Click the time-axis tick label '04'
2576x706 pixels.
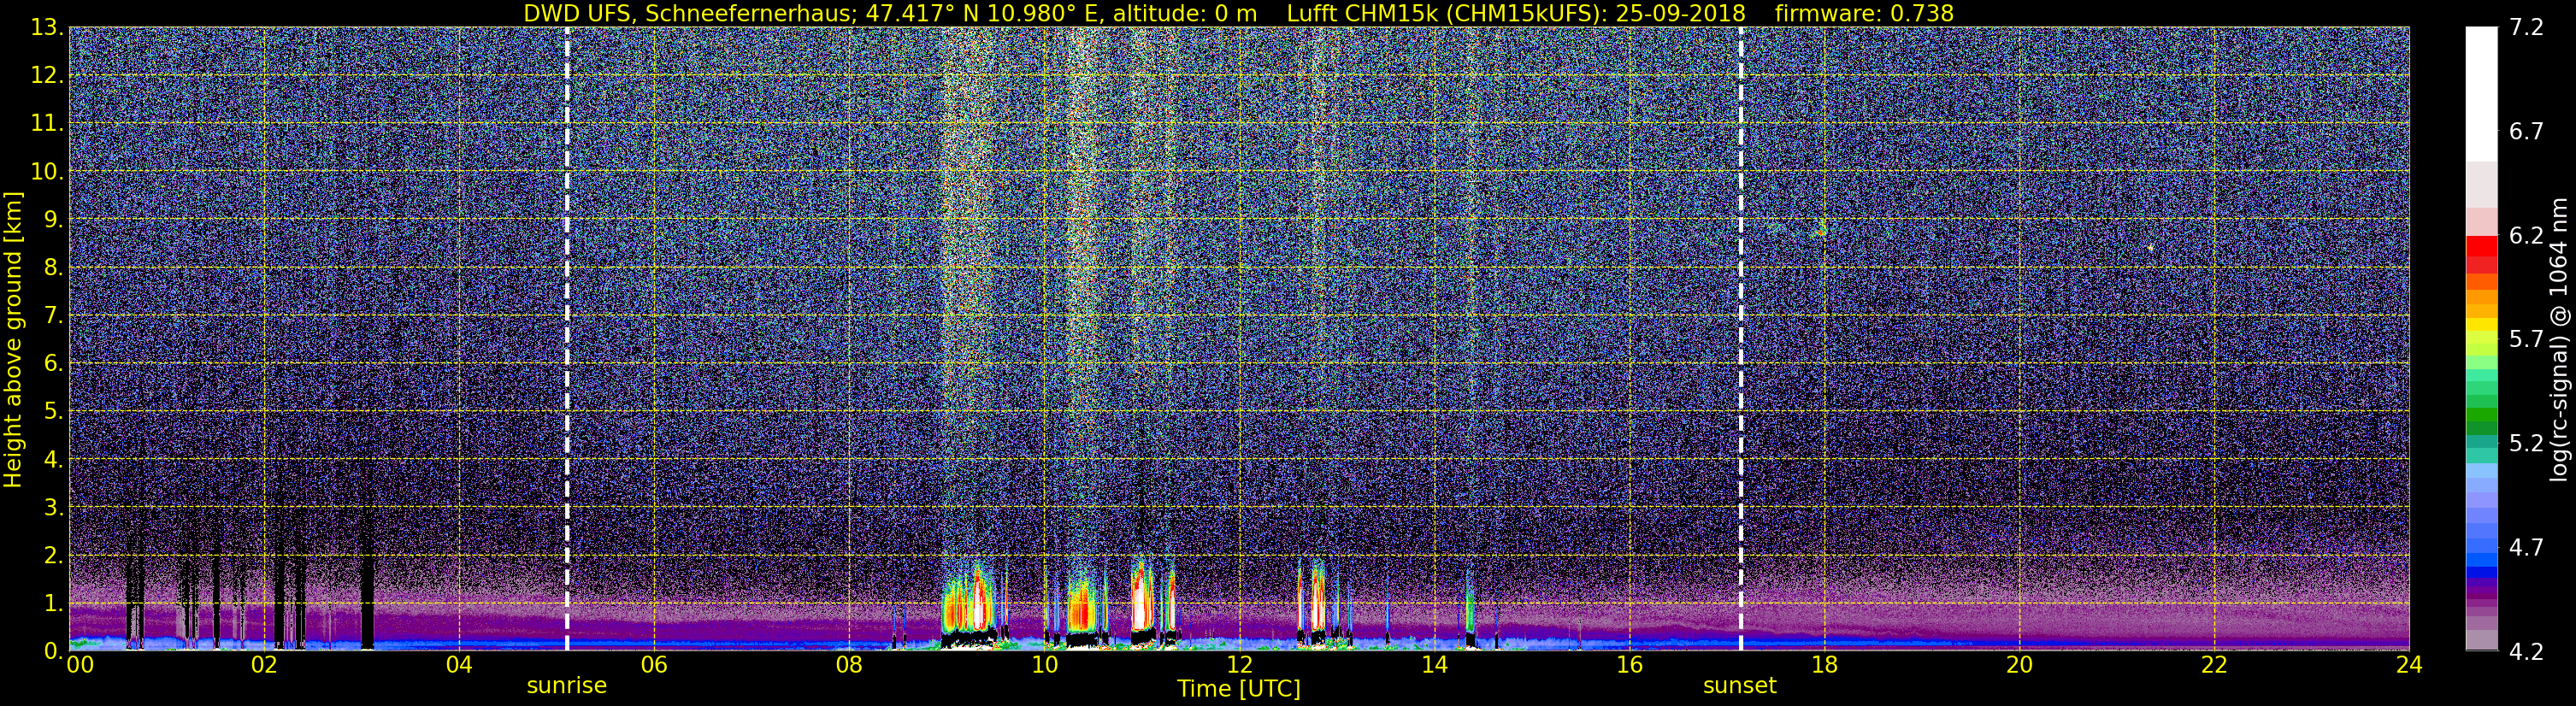tap(459, 666)
